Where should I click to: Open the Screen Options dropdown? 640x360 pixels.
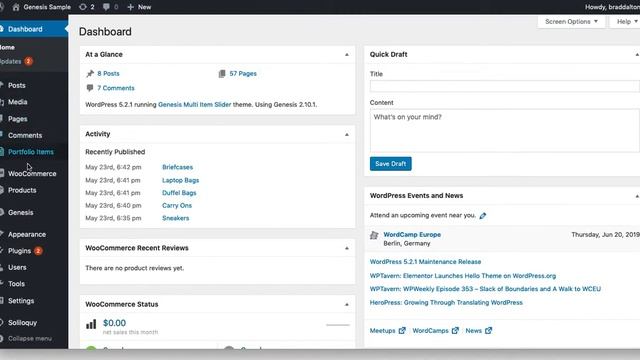(x=571, y=22)
